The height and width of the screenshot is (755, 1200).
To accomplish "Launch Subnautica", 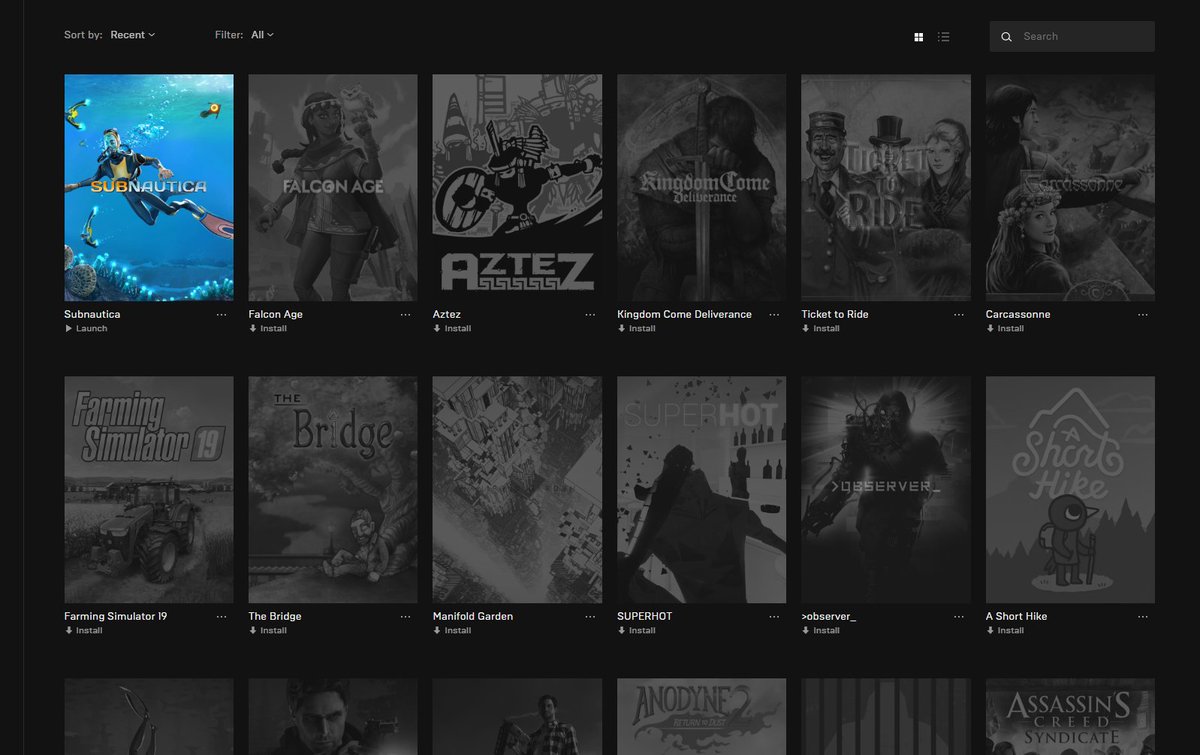I will (86, 328).
